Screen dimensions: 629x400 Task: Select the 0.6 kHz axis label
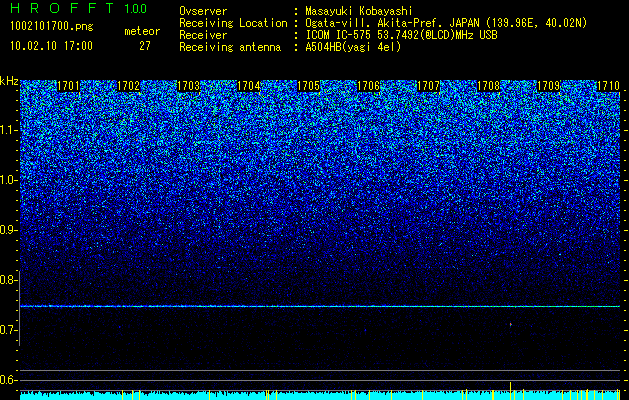[x=8, y=380]
